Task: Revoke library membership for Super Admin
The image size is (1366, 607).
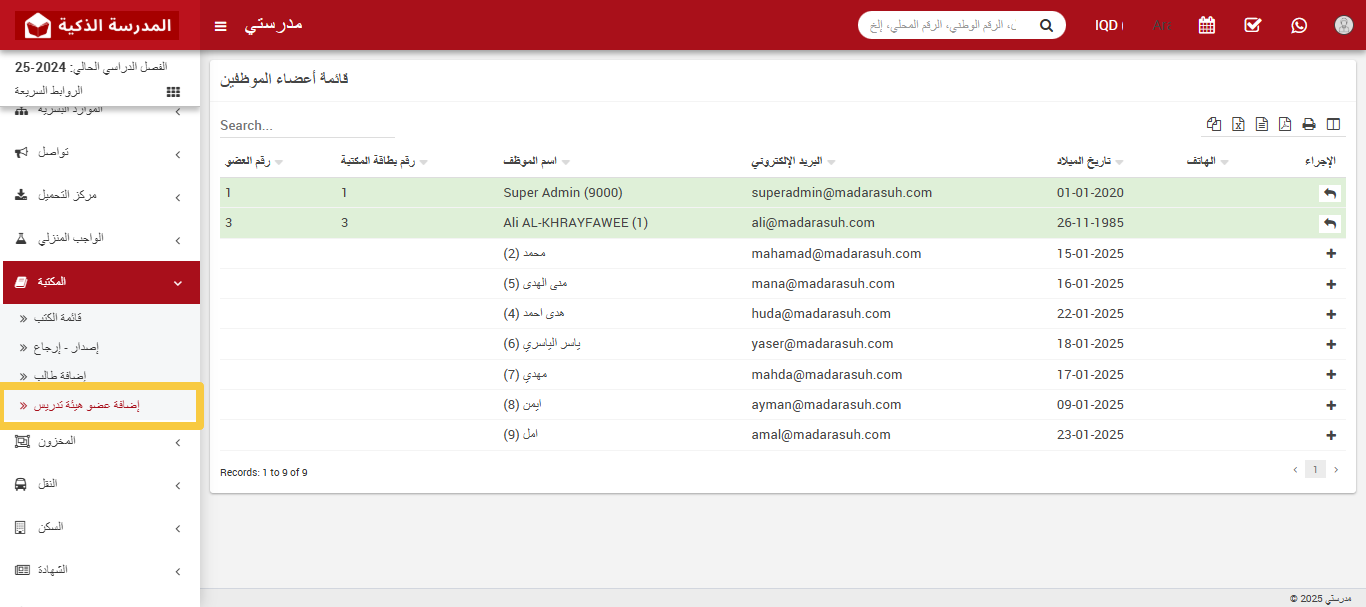Action: 1329,193
